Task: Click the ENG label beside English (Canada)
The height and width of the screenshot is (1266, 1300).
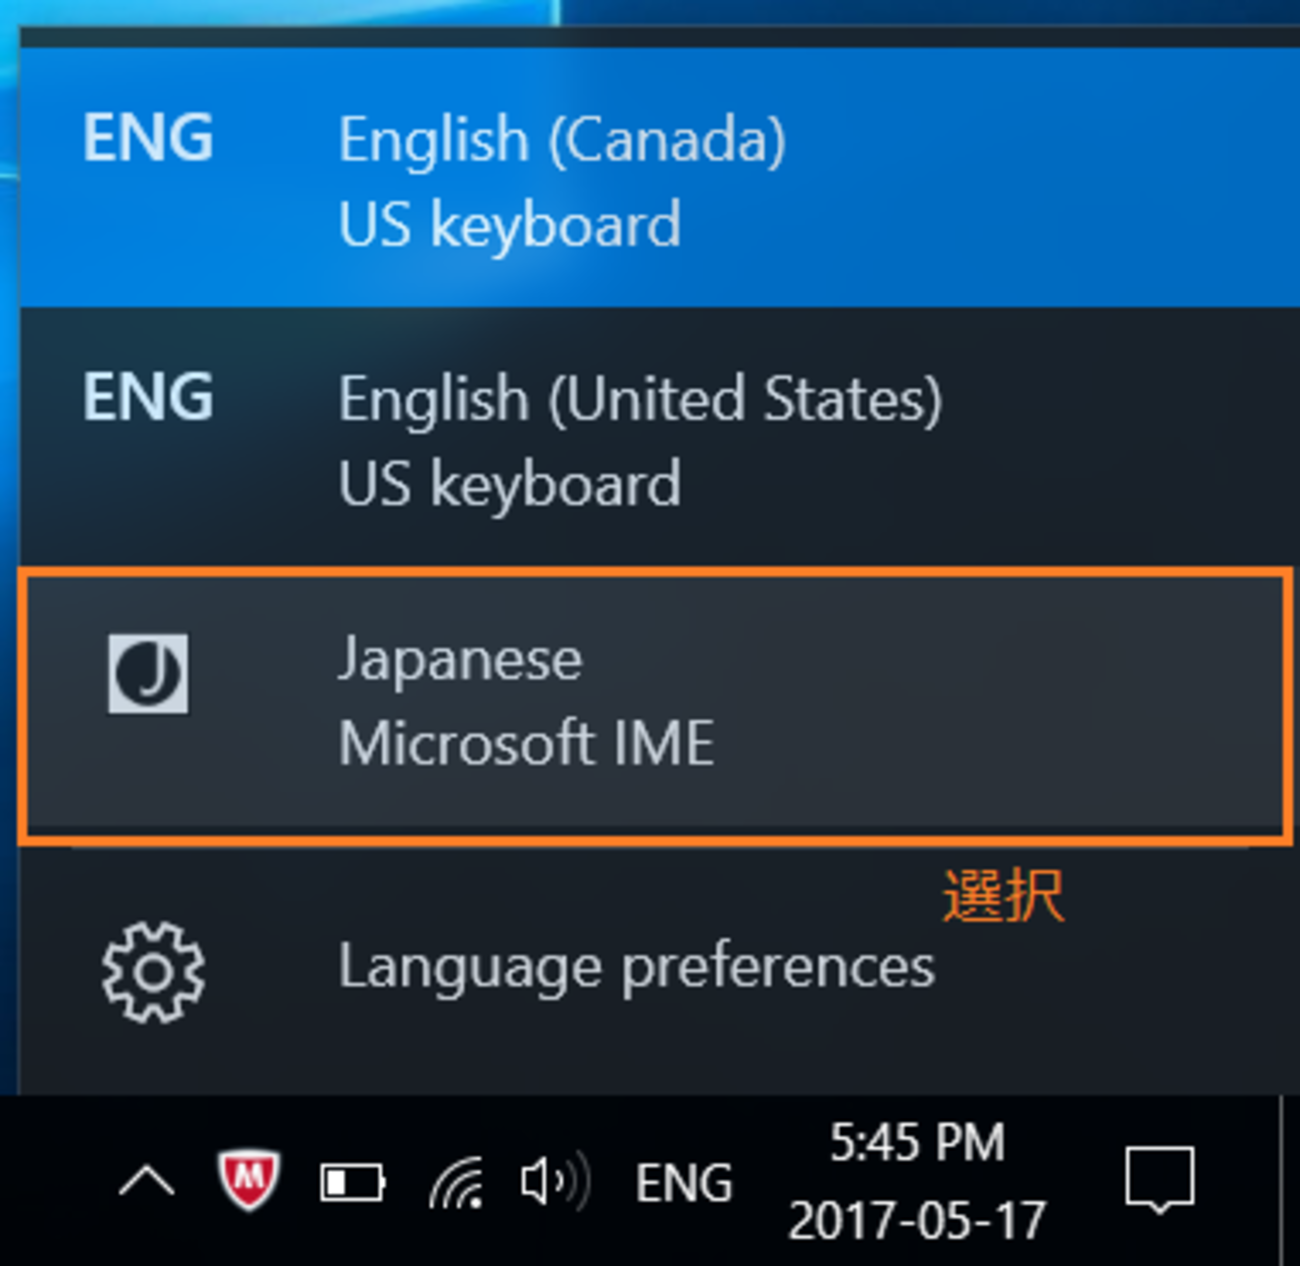Action: click(x=148, y=138)
